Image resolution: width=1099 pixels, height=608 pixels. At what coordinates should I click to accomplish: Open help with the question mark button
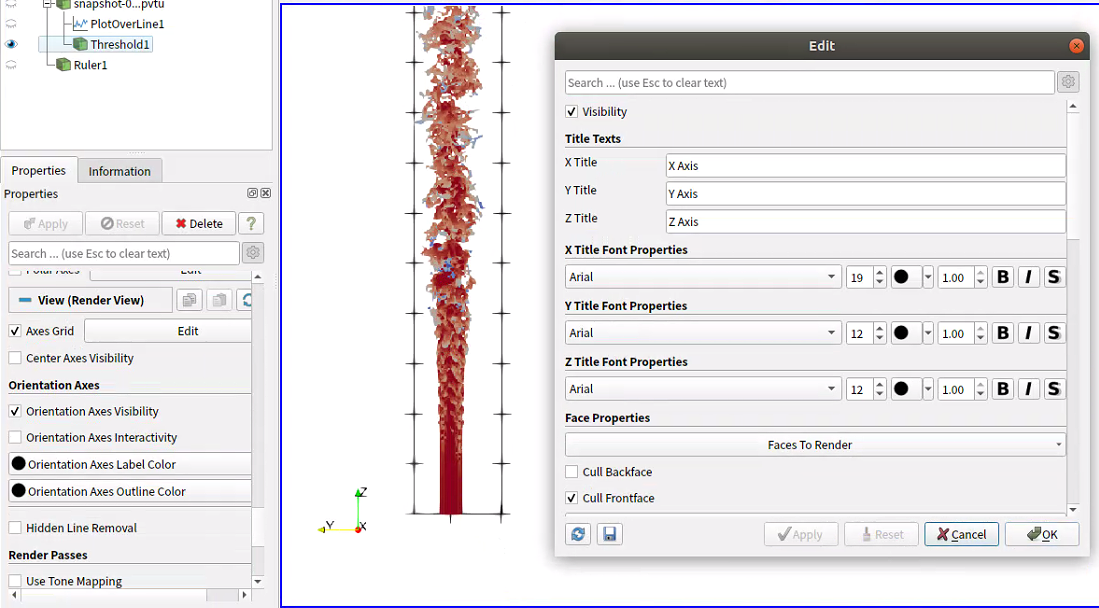(252, 224)
